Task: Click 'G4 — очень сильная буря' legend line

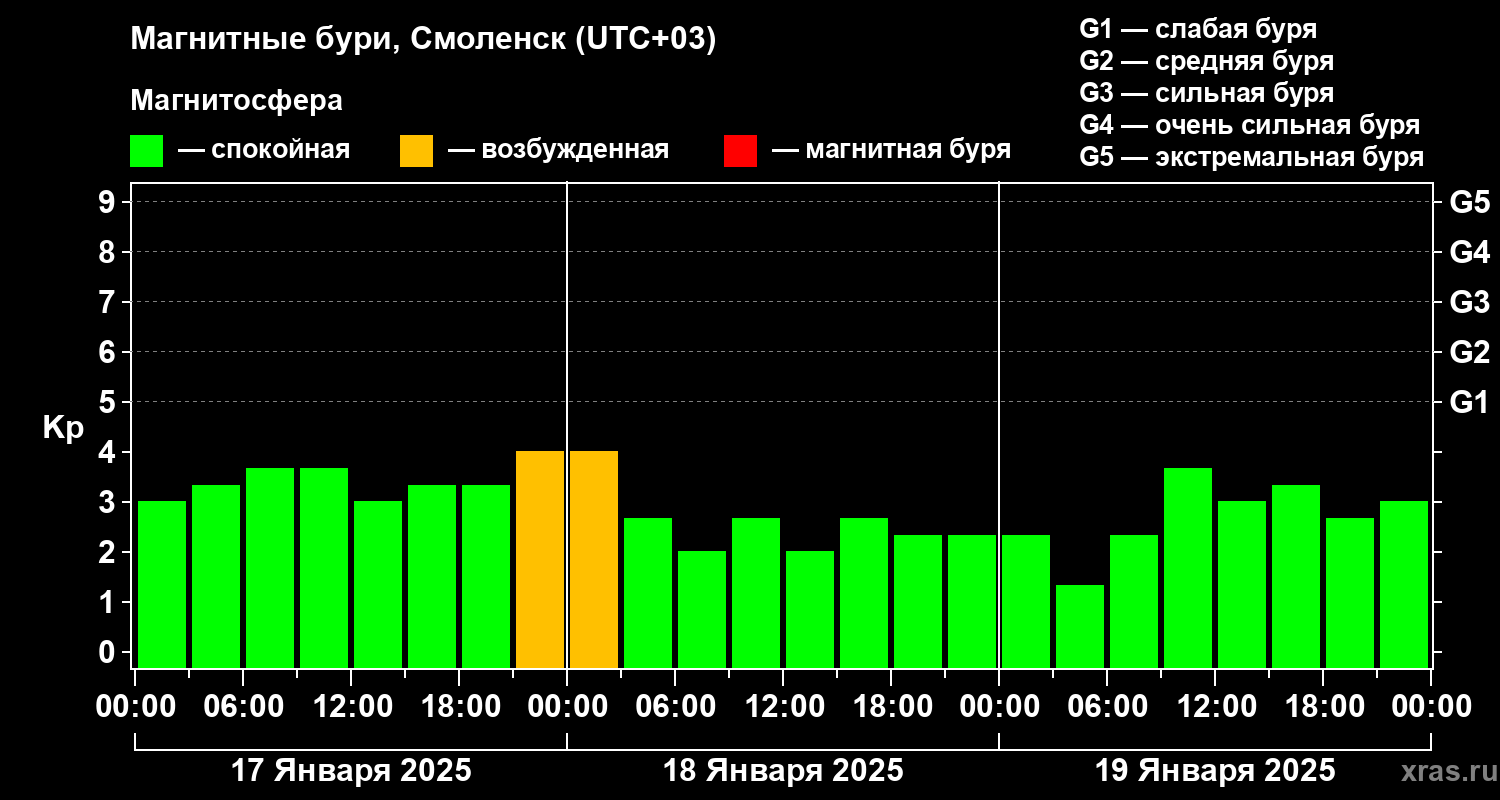Action: point(1250,125)
